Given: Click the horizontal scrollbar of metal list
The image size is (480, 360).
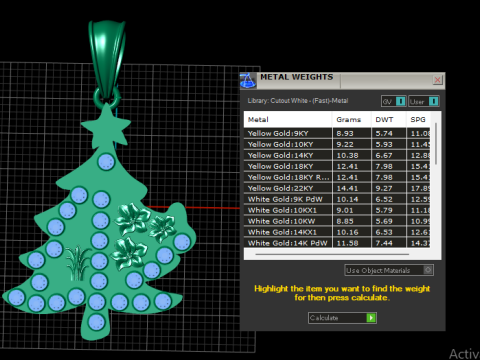Looking at the screenshot, I should (332, 254).
